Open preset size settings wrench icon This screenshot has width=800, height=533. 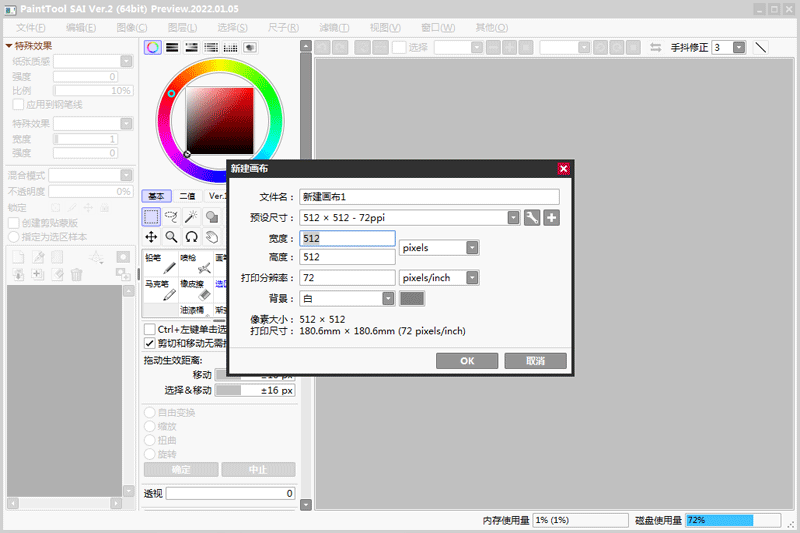point(532,218)
